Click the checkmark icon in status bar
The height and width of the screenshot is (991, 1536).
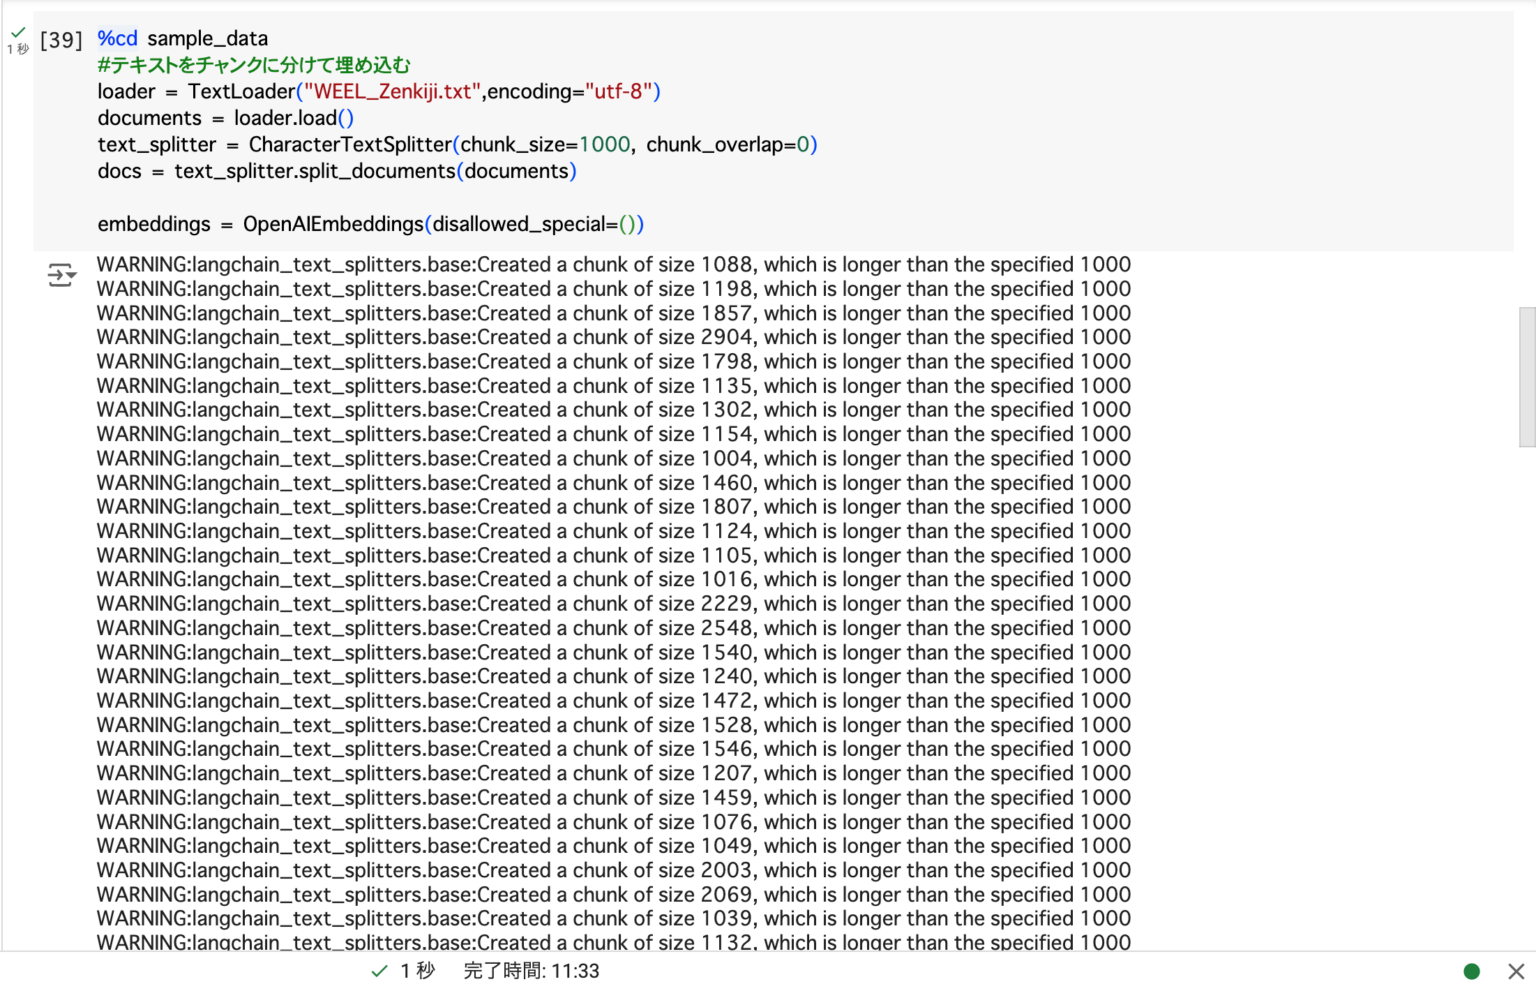pos(379,971)
